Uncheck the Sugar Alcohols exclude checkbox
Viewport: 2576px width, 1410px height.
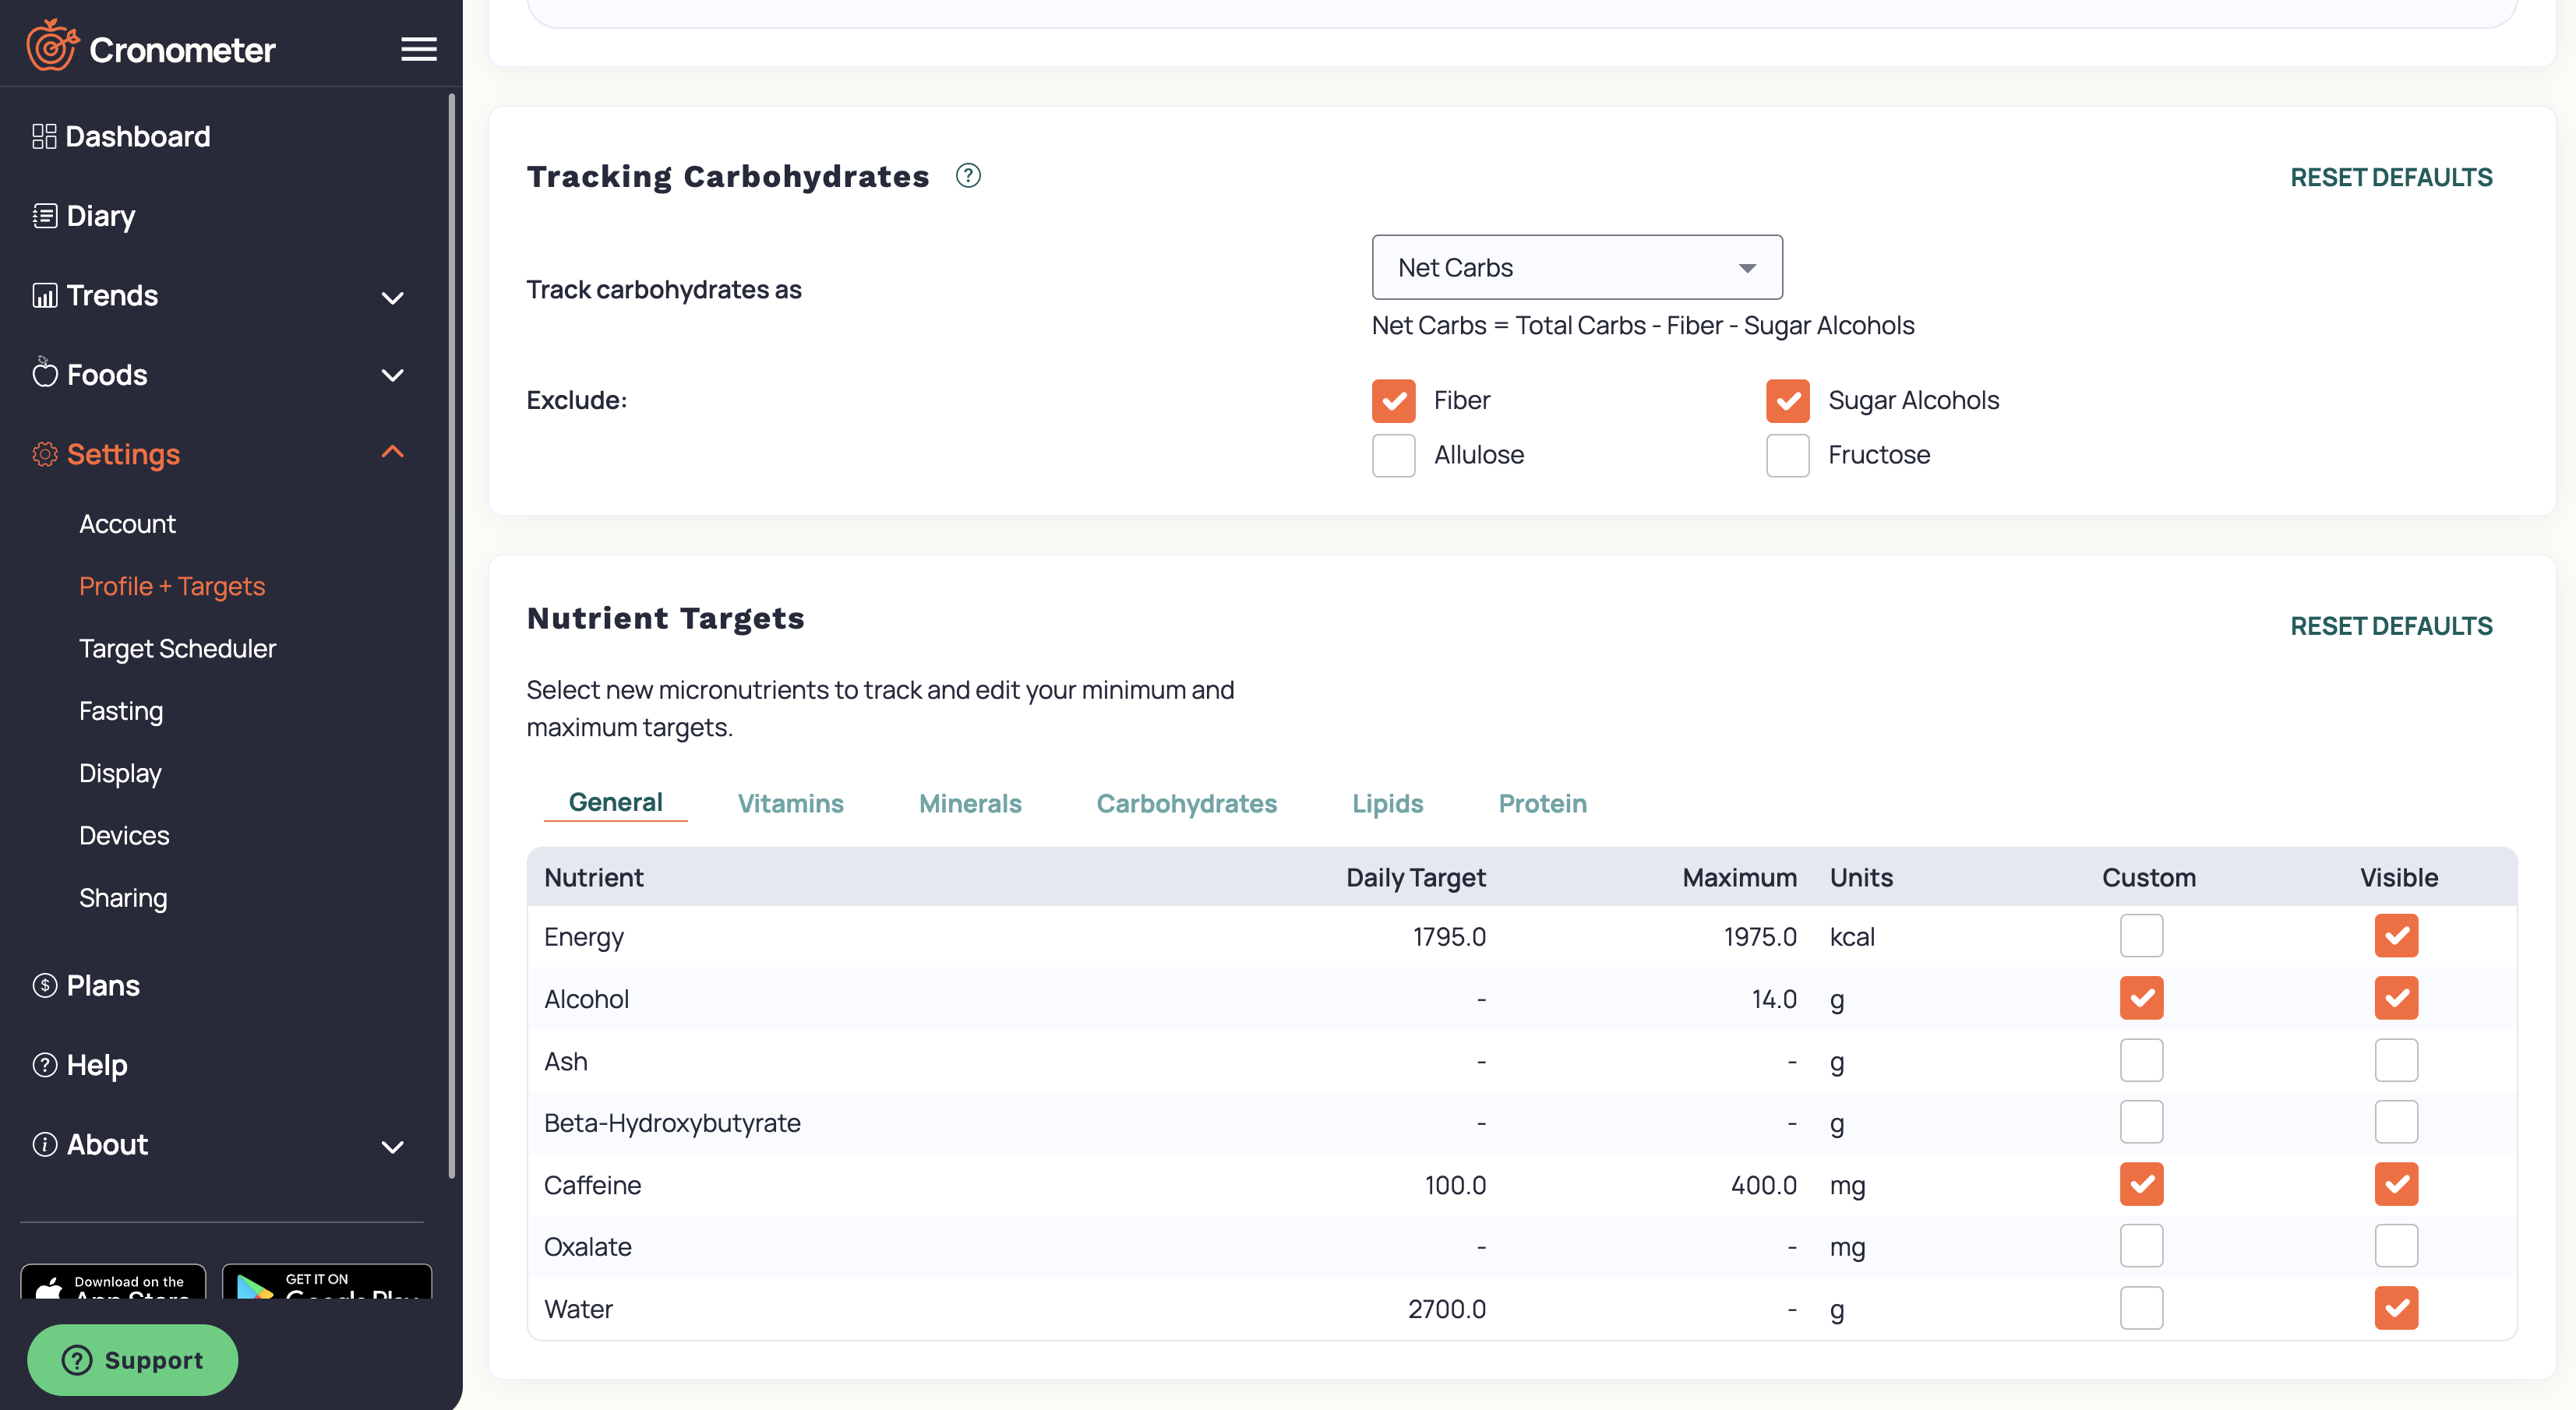(x=1787, y=401)
